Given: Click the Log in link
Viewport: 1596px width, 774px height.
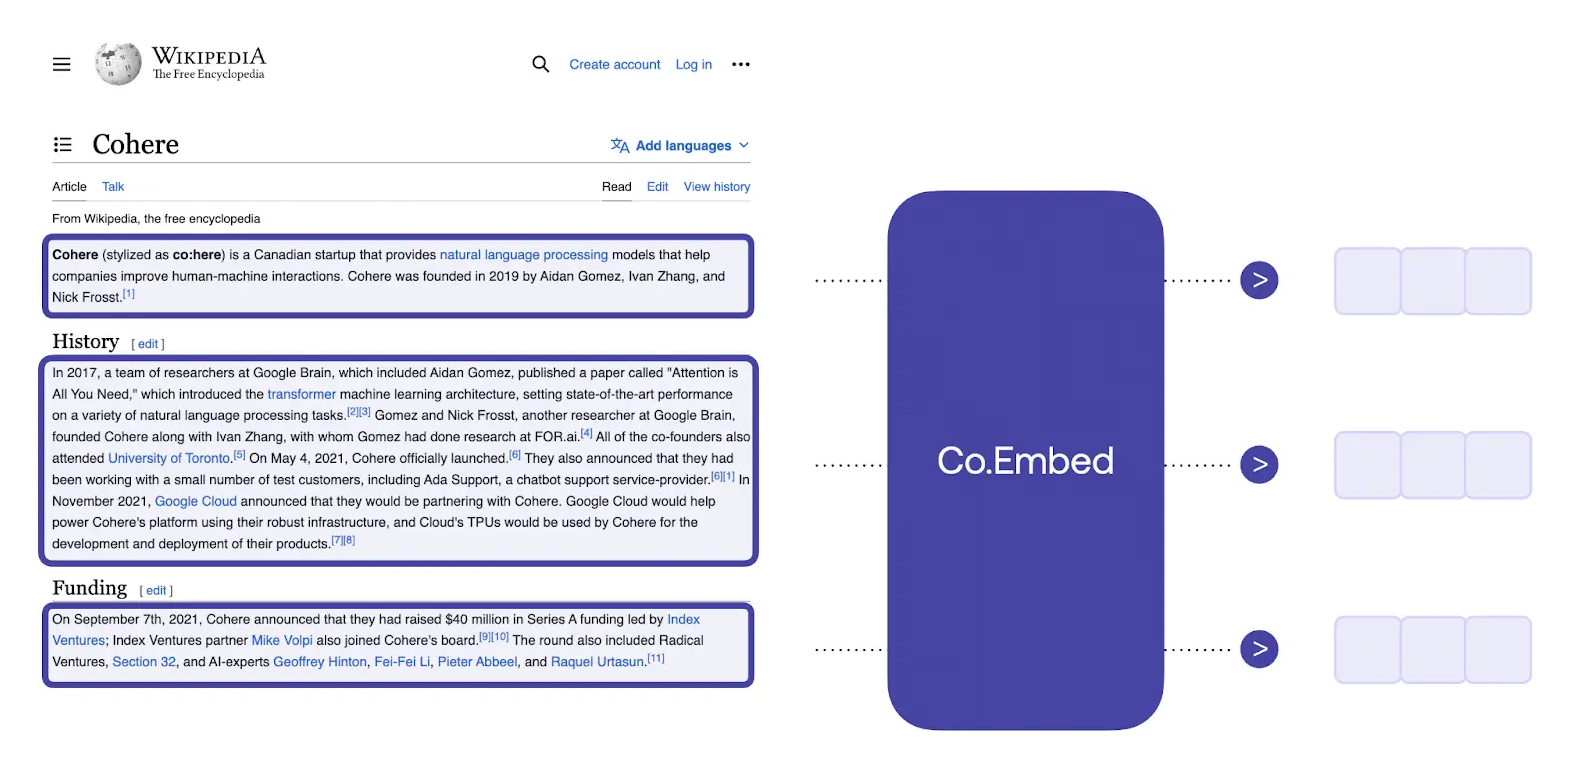Looking at the screenshot, I should tap(694, 65).
